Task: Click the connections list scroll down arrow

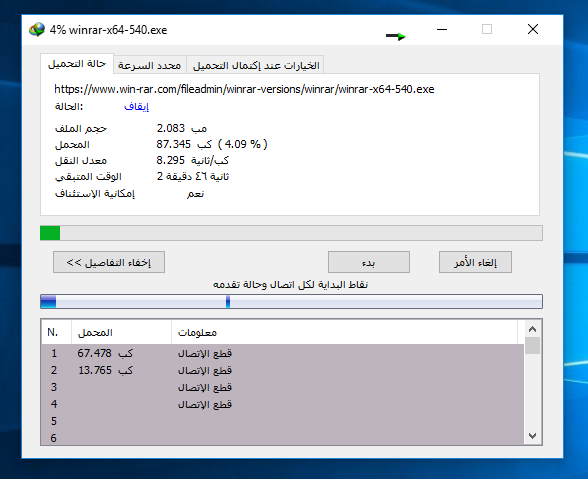Action: (x=532, y=436)
